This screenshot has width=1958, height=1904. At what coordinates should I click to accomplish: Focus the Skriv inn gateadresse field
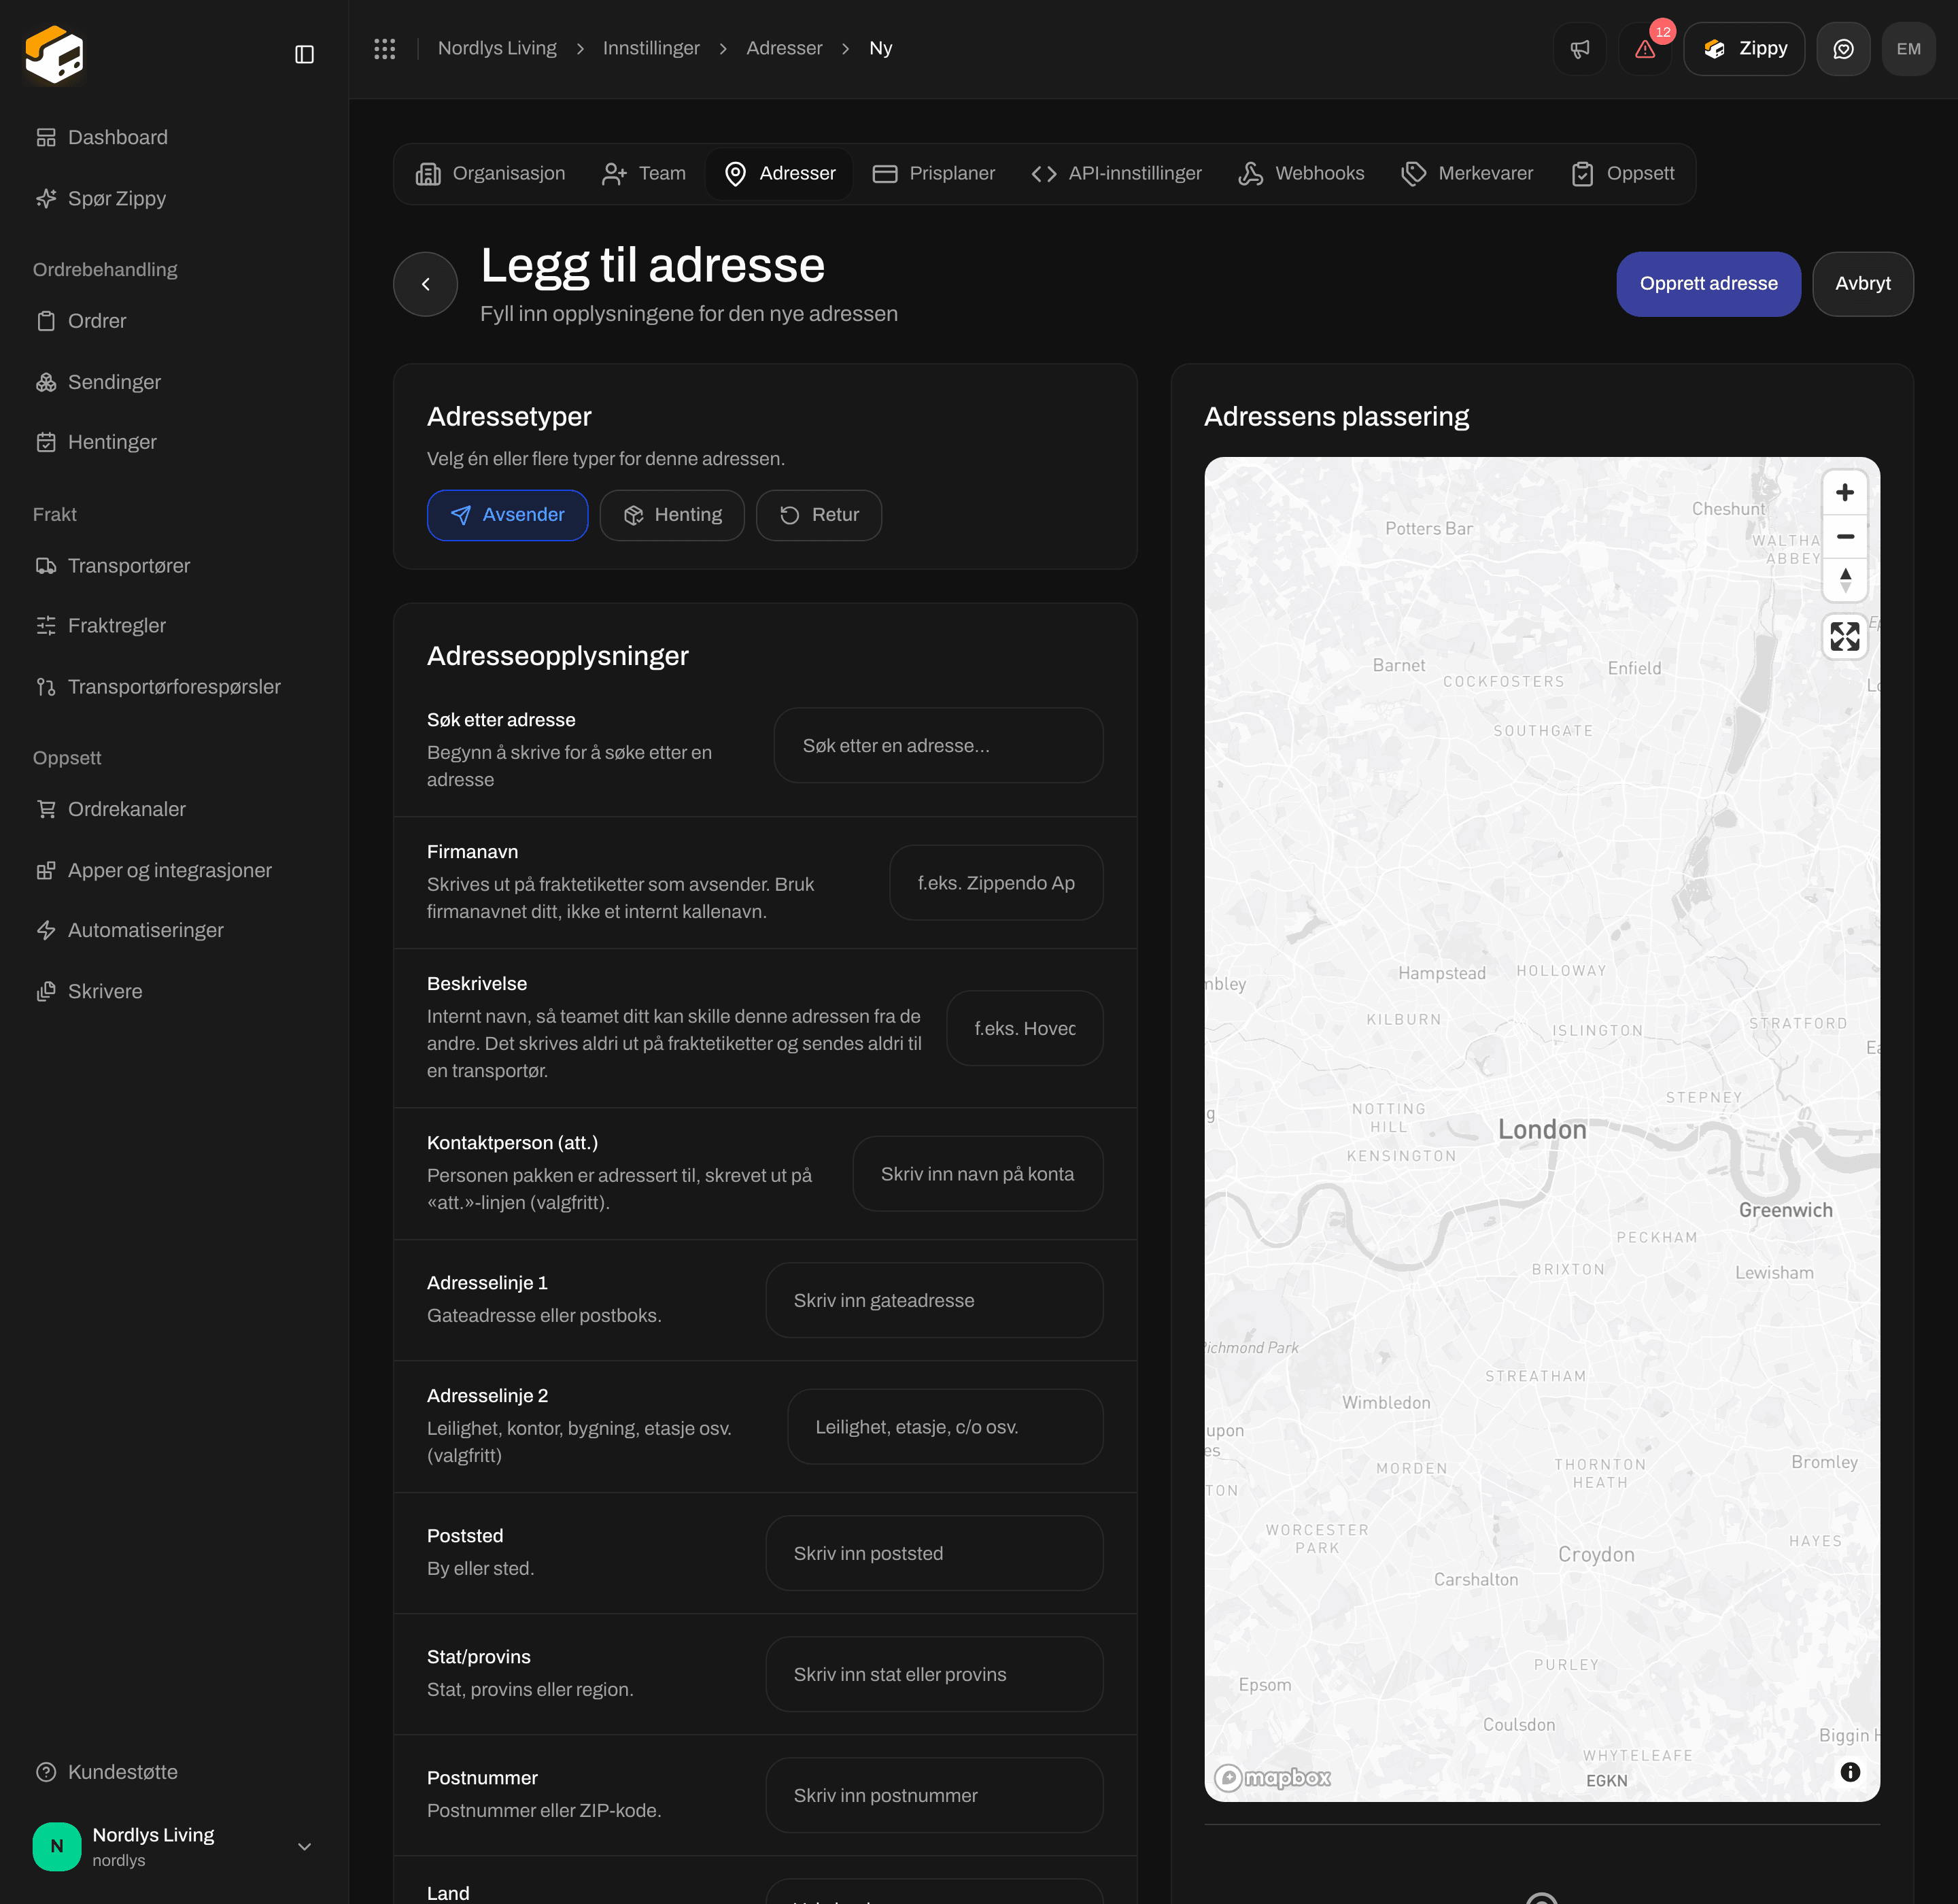[x=934, y=1300]
